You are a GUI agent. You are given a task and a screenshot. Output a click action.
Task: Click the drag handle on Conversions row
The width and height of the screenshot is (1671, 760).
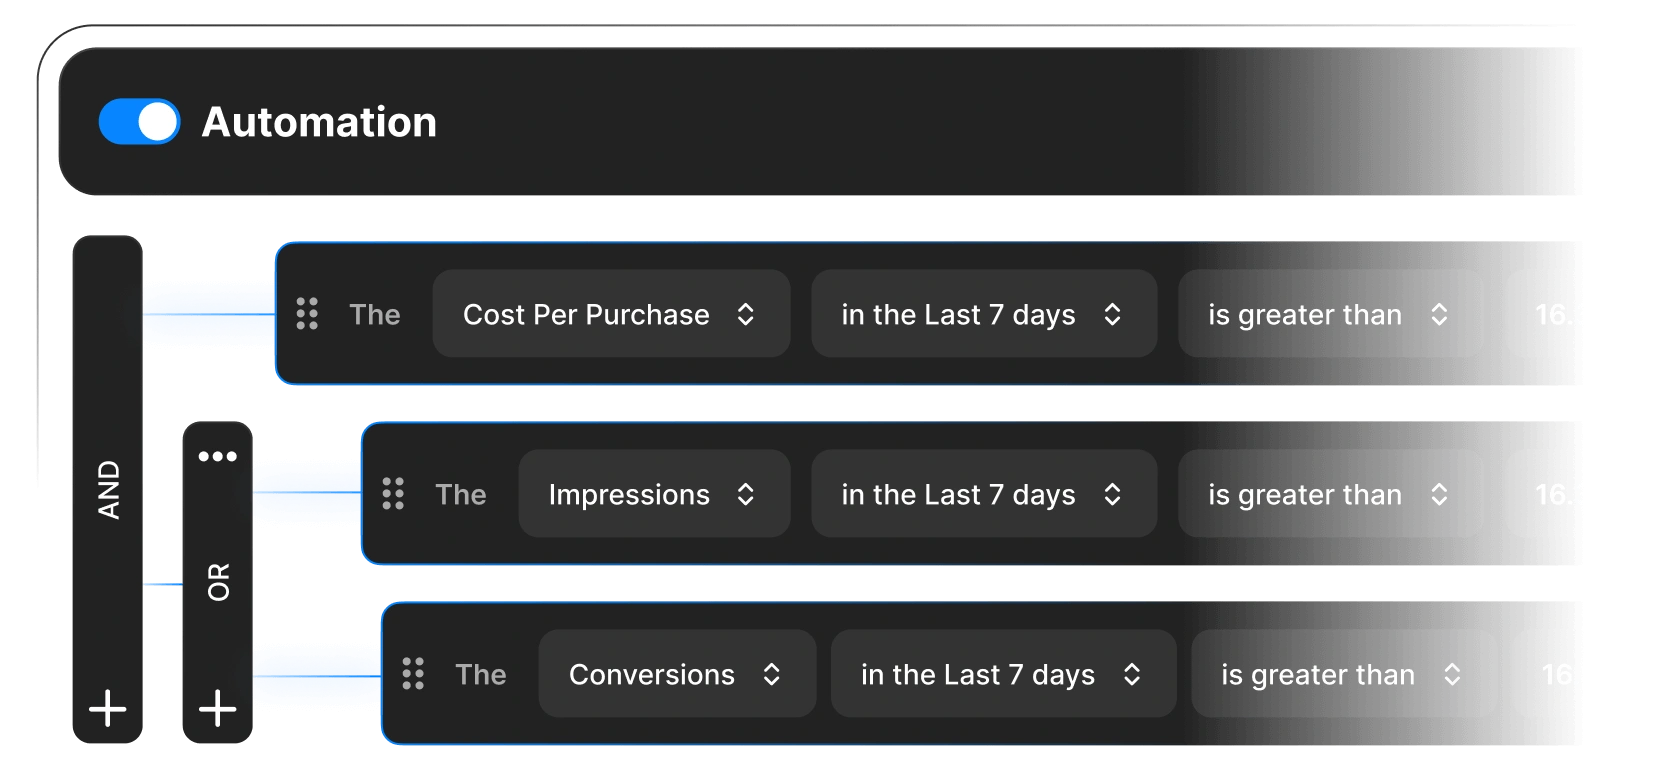pos(413,674)
